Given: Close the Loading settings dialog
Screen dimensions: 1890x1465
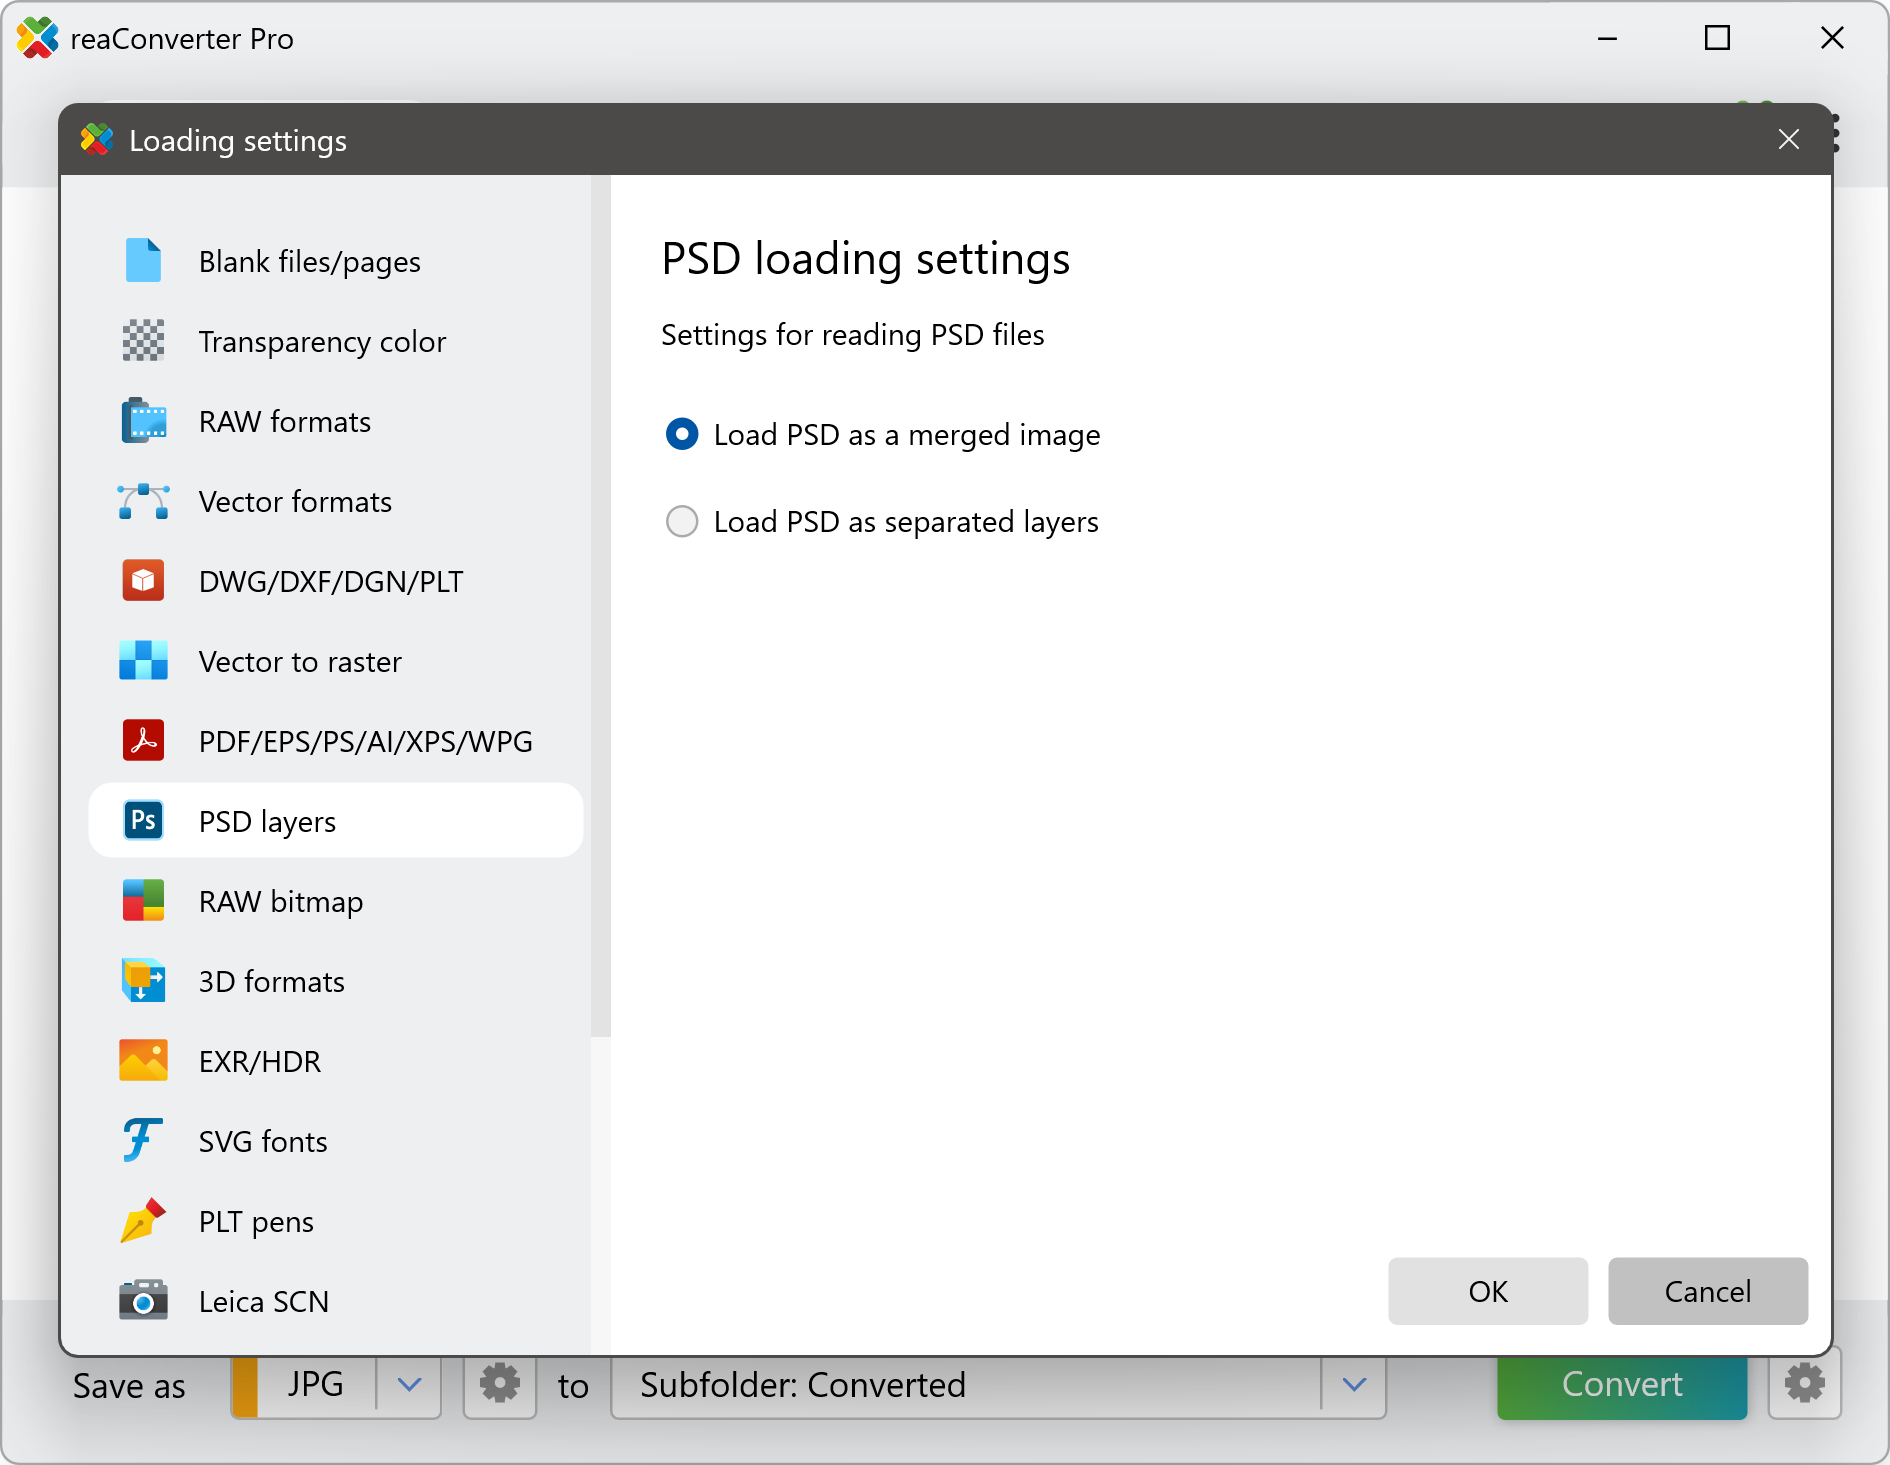Looking at the screenshot, I should coord(1788,140).
